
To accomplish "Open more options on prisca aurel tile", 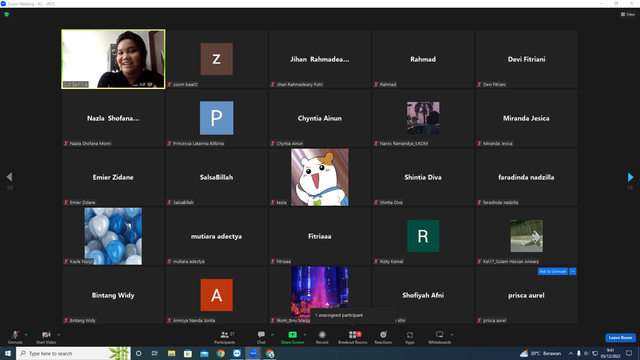I will coord(573,271).
